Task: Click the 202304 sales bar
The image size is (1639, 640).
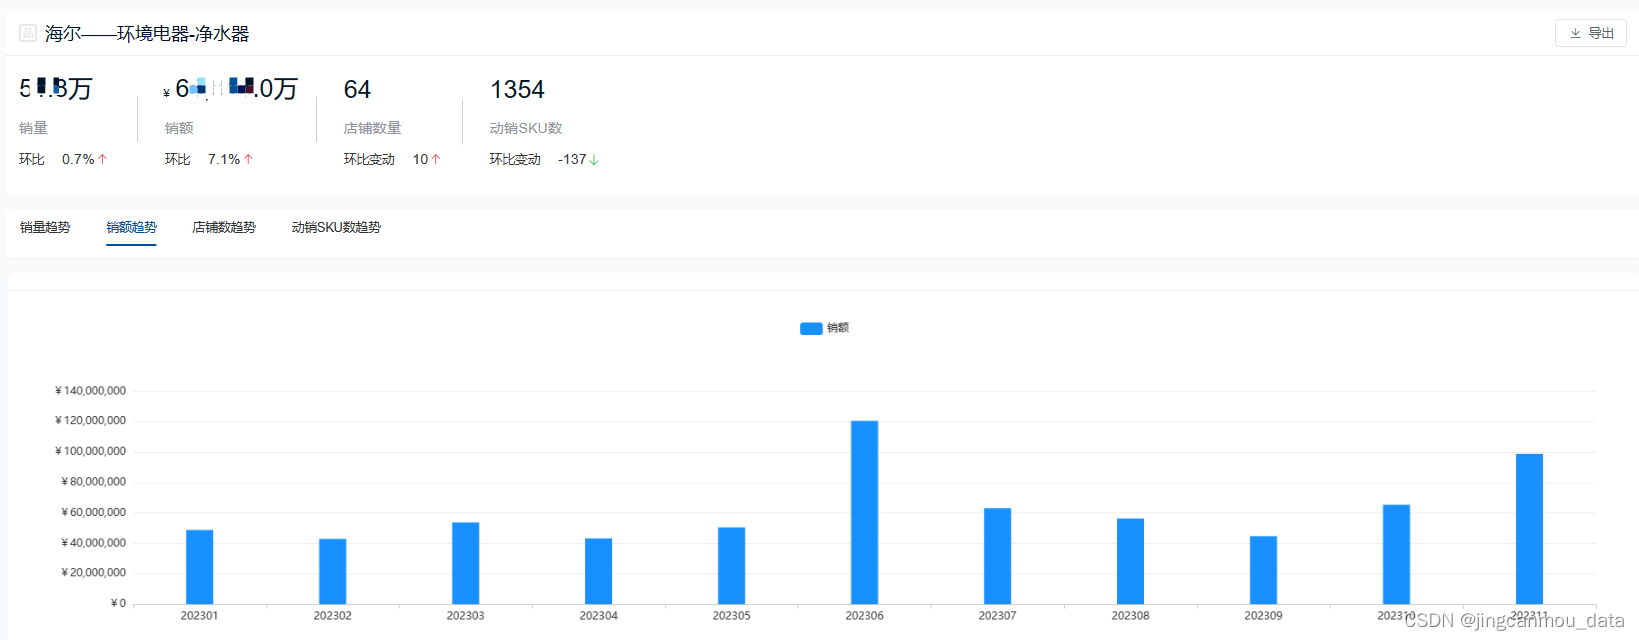Action: tap(598, 571)
